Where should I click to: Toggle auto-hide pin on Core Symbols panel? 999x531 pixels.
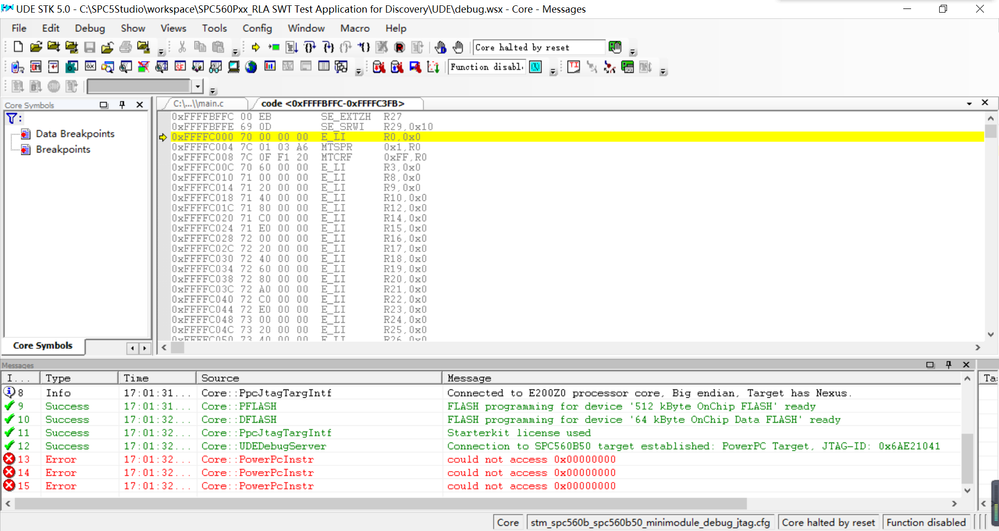(122, 105)
